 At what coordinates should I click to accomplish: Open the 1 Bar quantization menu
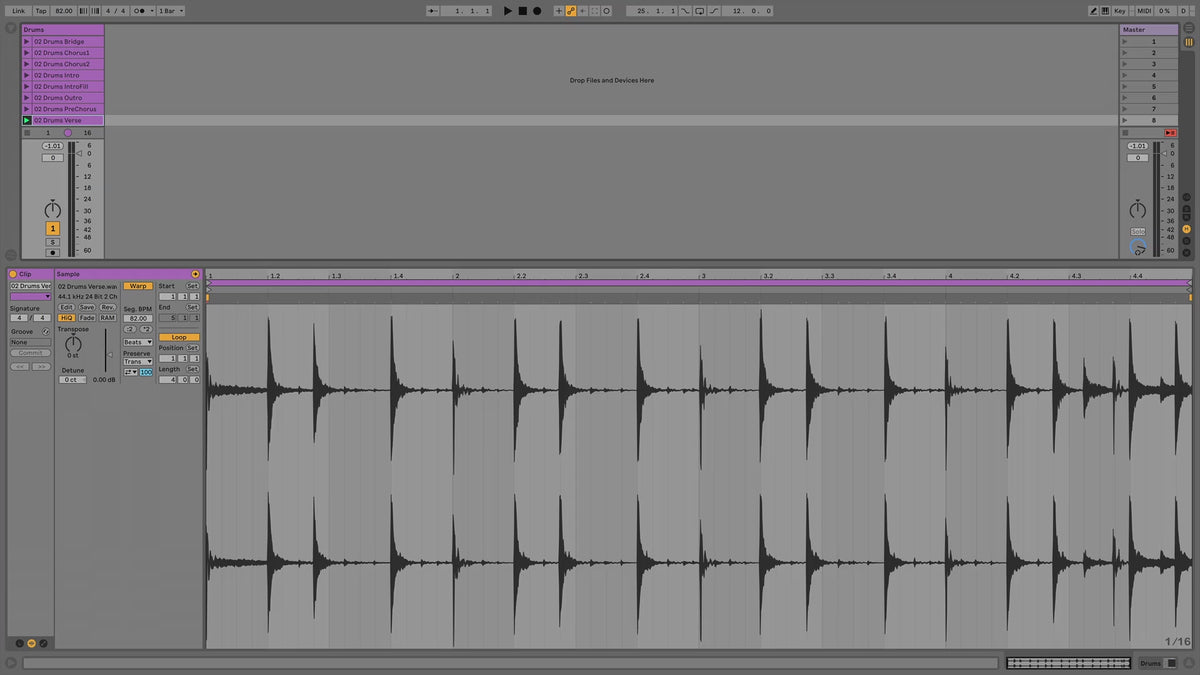click(x=170, y=11)
